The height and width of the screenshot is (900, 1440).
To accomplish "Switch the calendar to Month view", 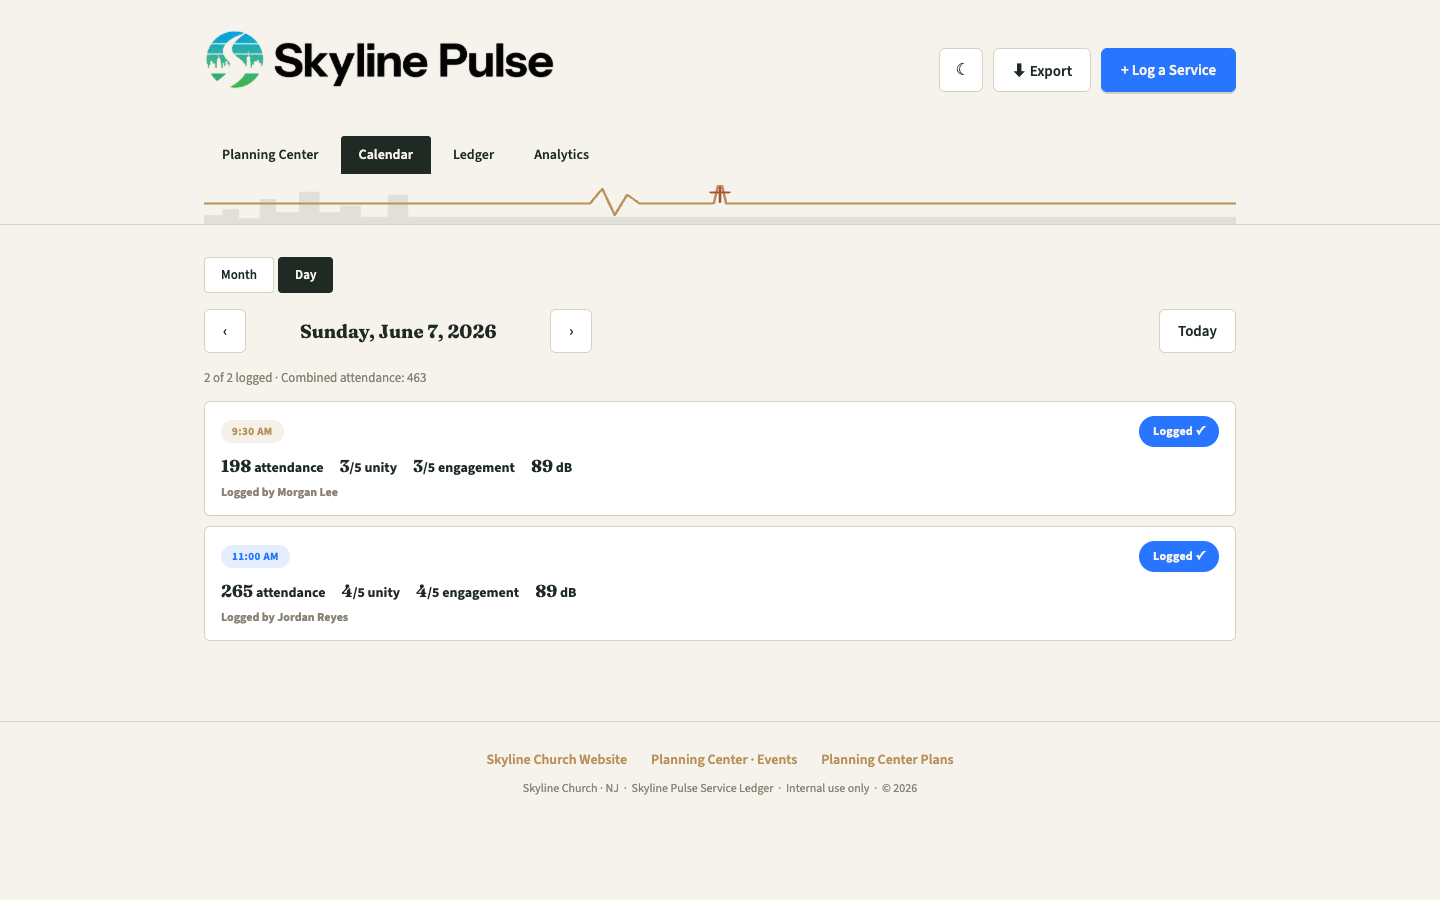I will [239, 275].
